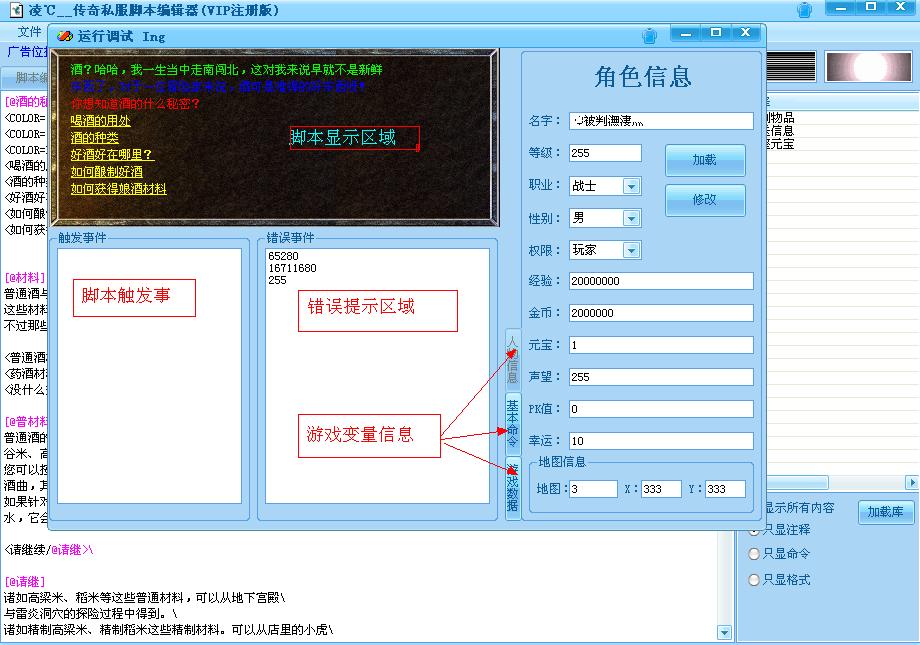
Task: Open the 权限 dropdown showing 玩家
Action: coord(631,250)
